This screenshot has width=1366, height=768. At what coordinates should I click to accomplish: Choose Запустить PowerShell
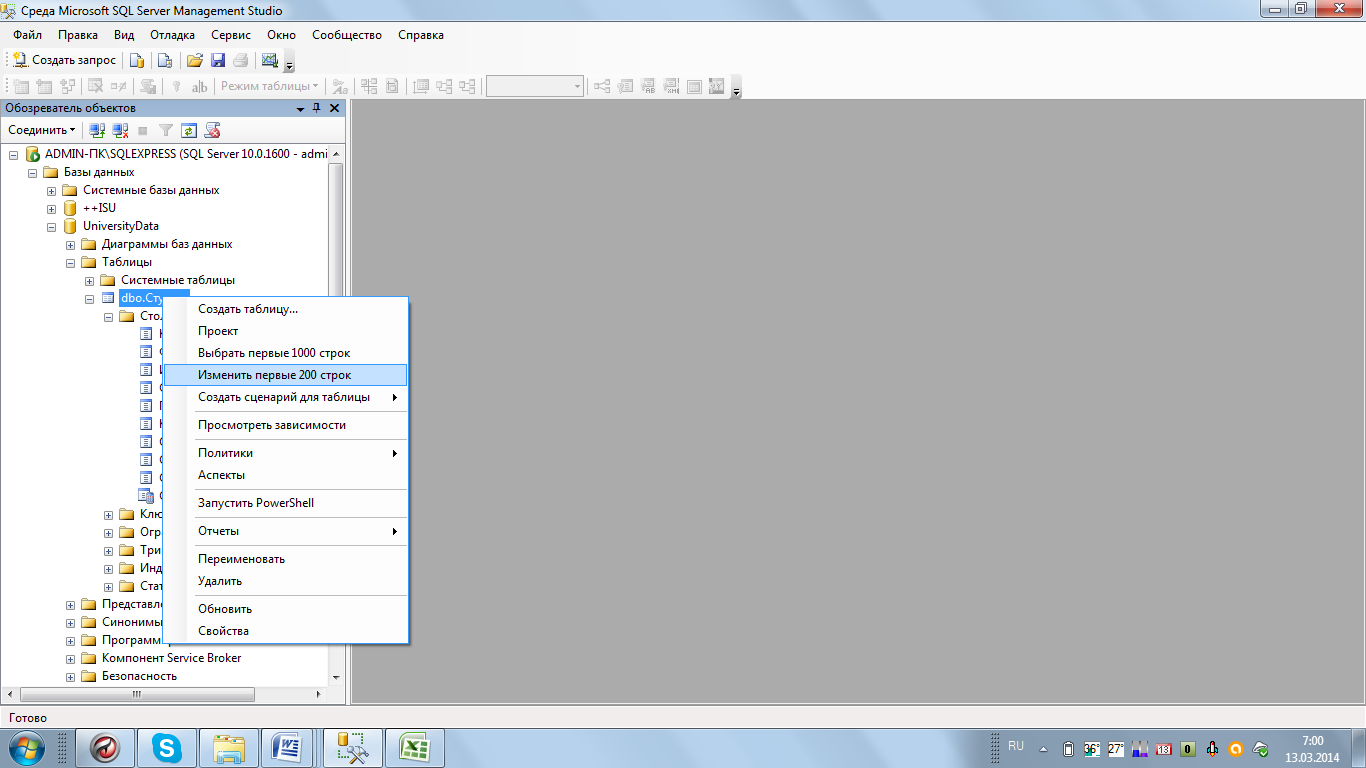coord(285,503)
